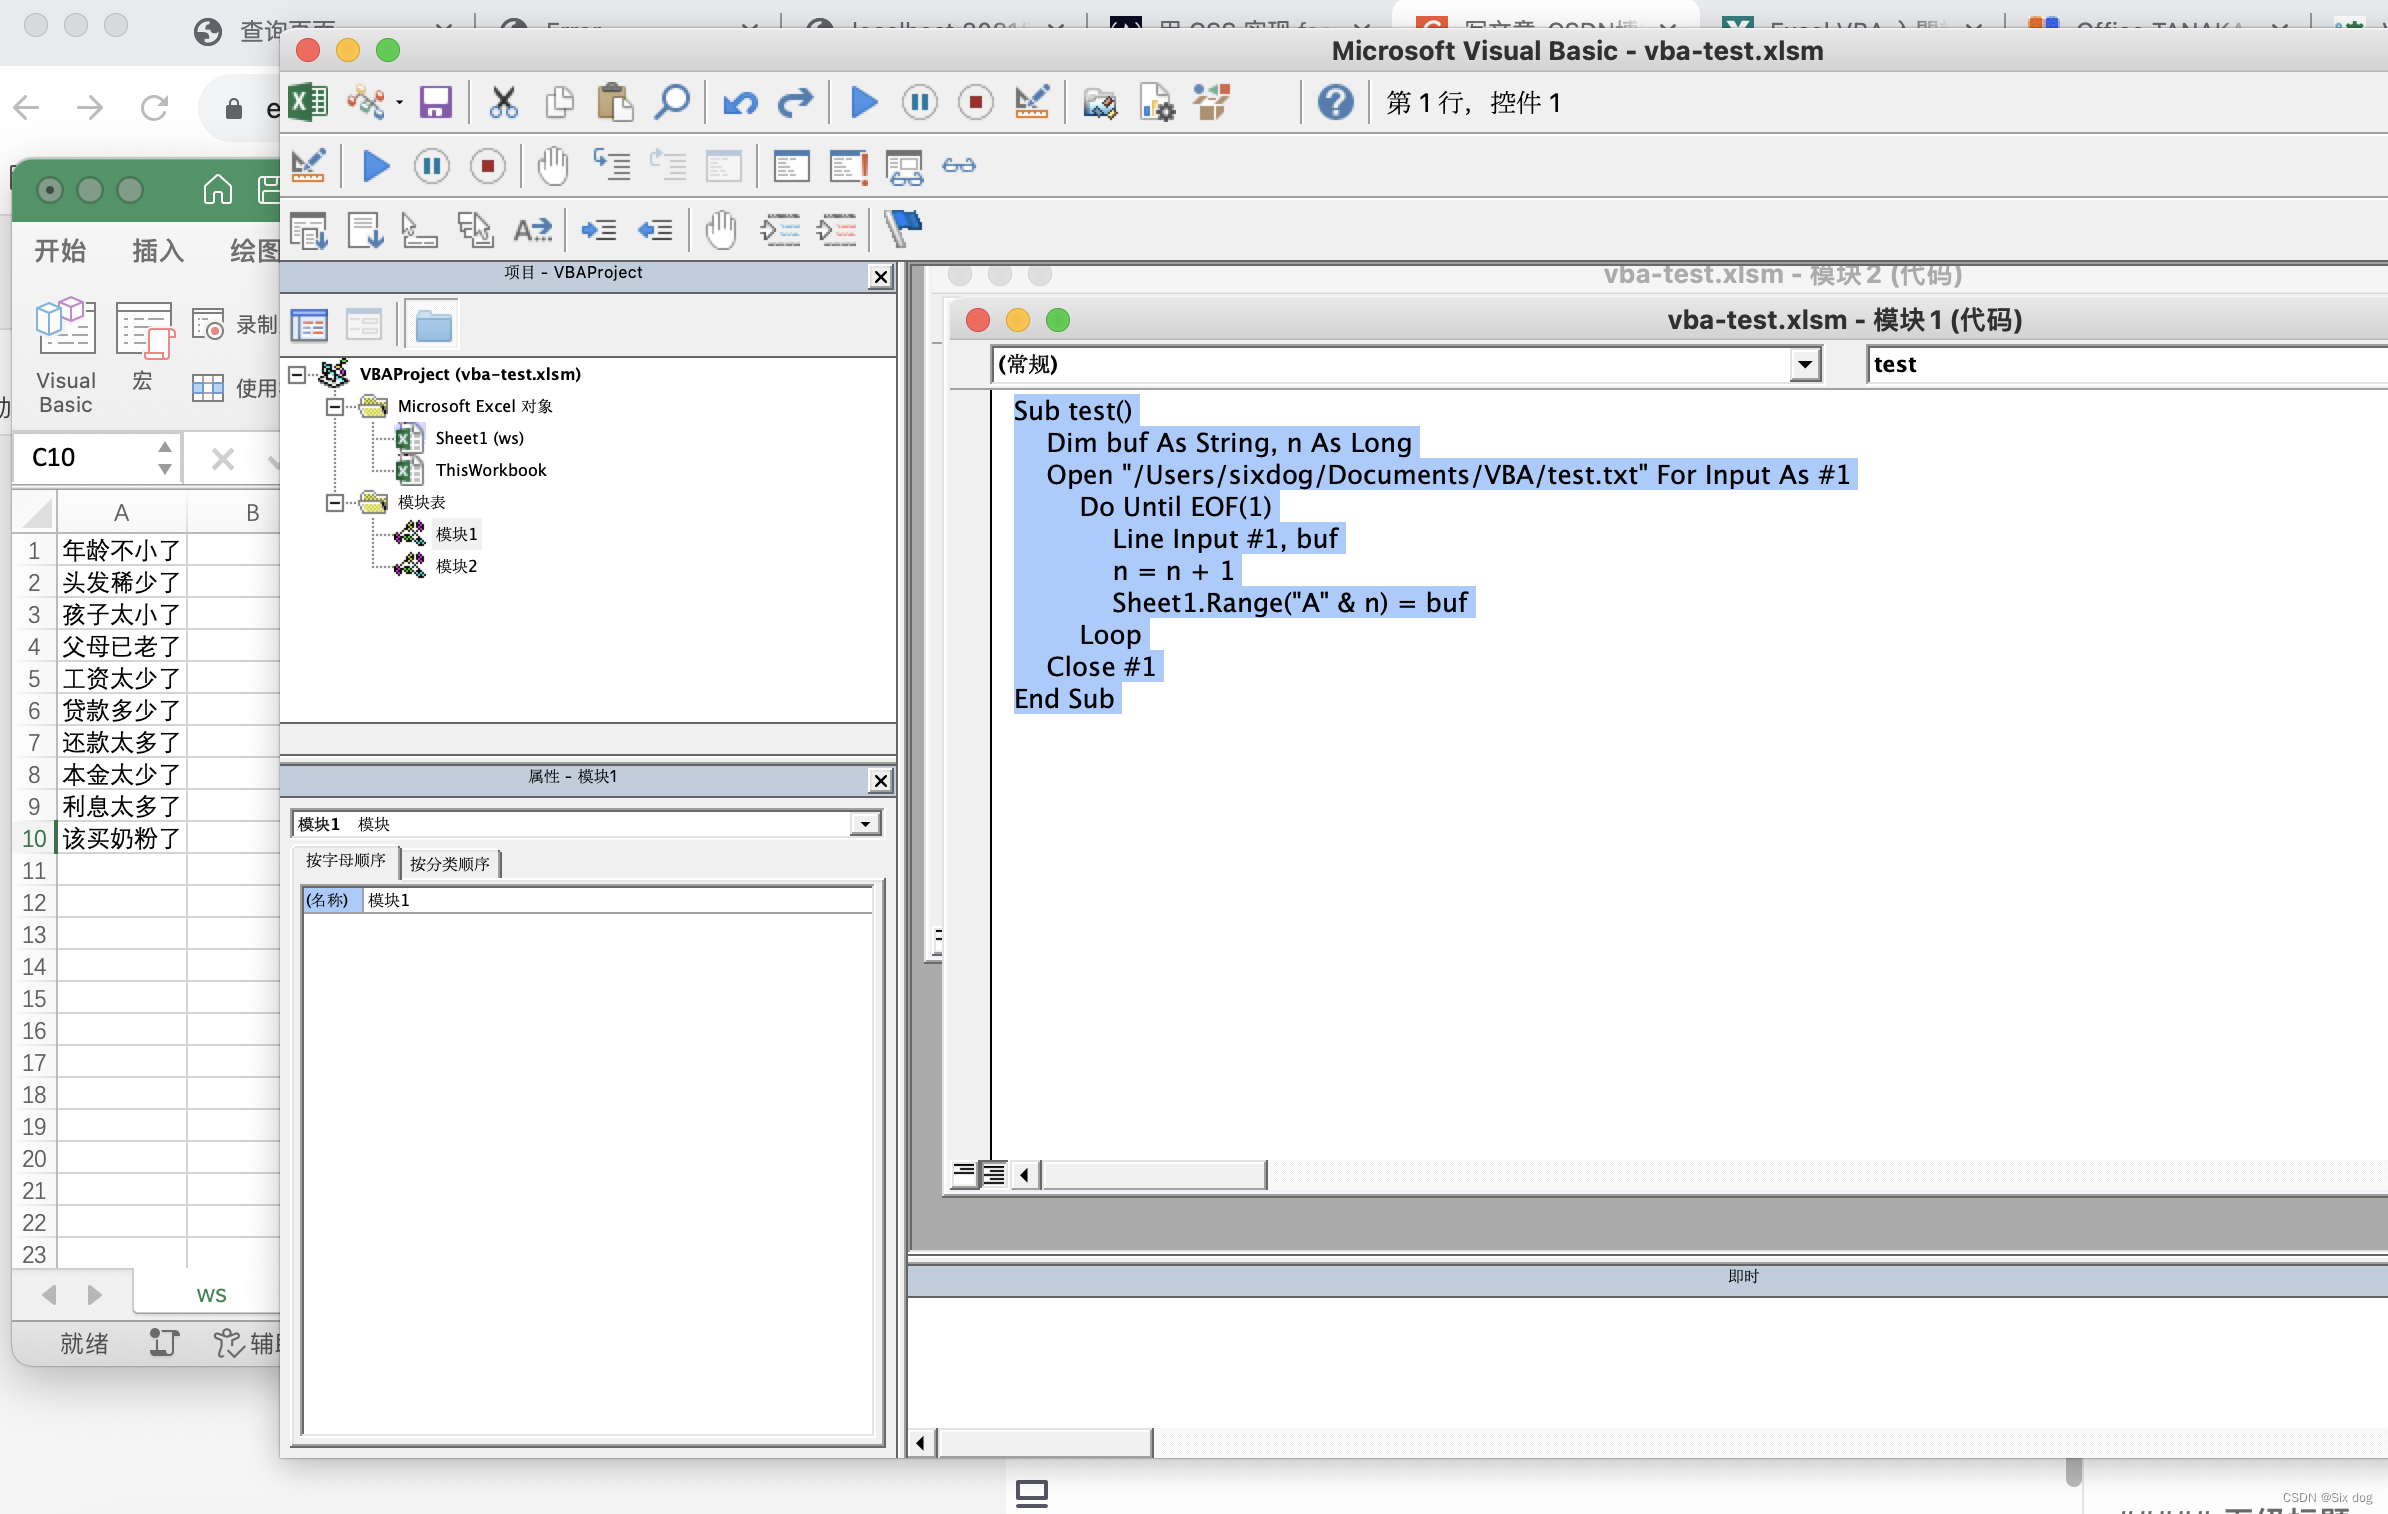Click Immediate window scroll left arrow
The height and width of the screenshot is (1514, 2388).
(x=921, y=1442)
